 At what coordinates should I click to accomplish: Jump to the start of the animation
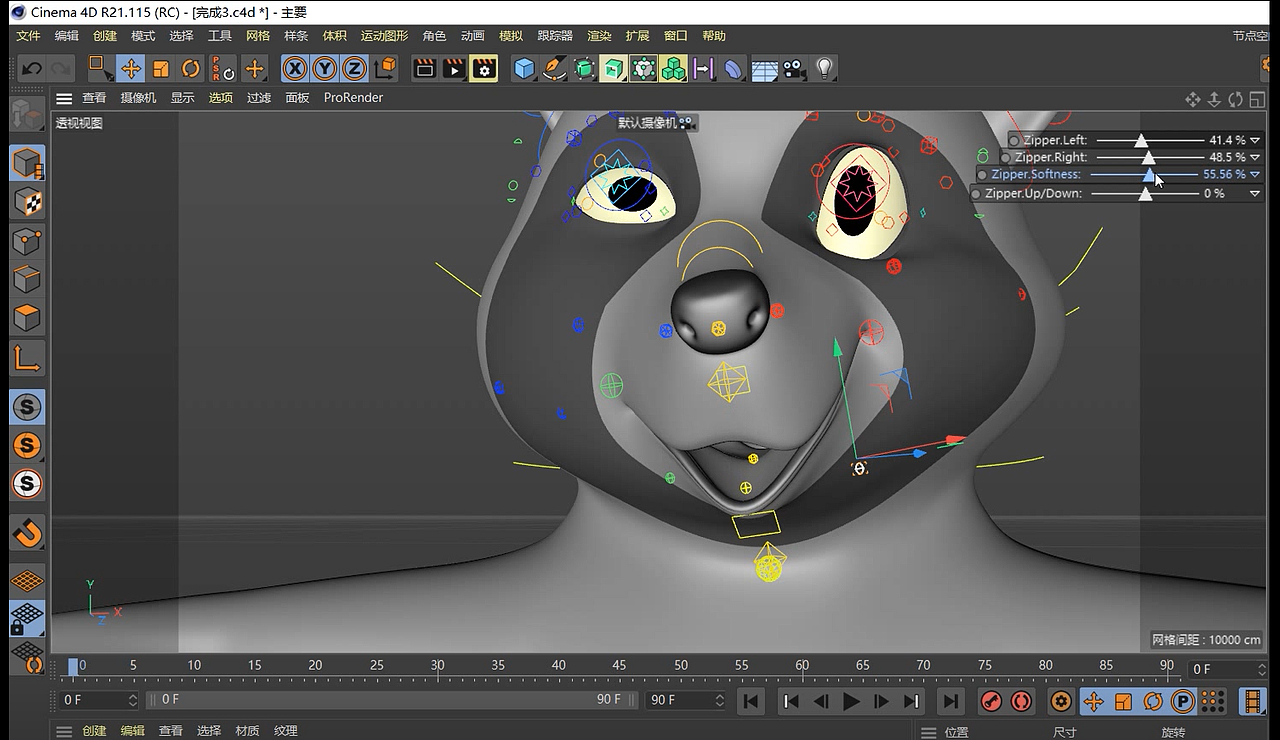(x=751, y=701)
